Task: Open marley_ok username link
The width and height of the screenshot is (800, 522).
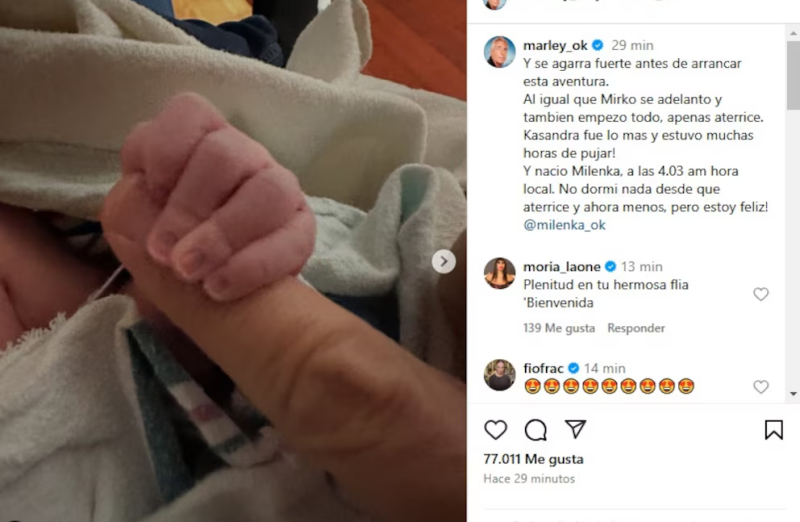Action: 555,45
